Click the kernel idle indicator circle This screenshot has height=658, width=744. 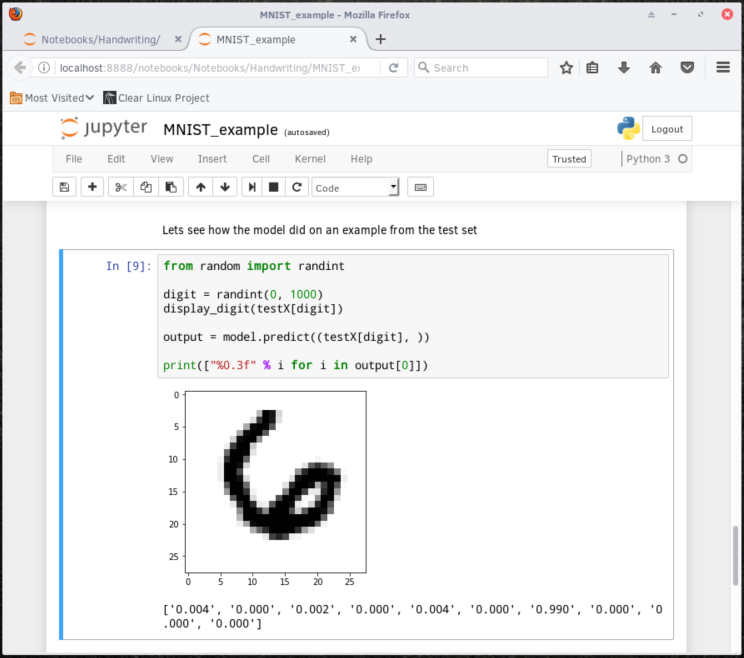682,159
